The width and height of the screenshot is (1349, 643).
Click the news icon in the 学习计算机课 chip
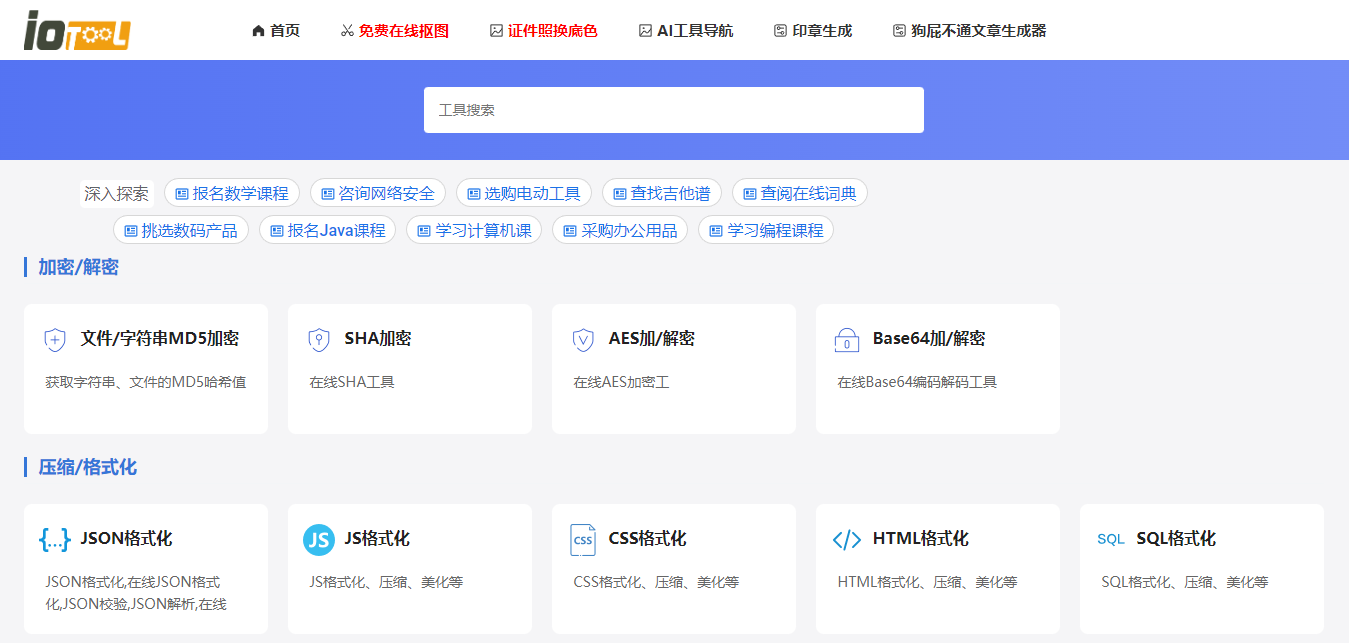click(424, 231)
